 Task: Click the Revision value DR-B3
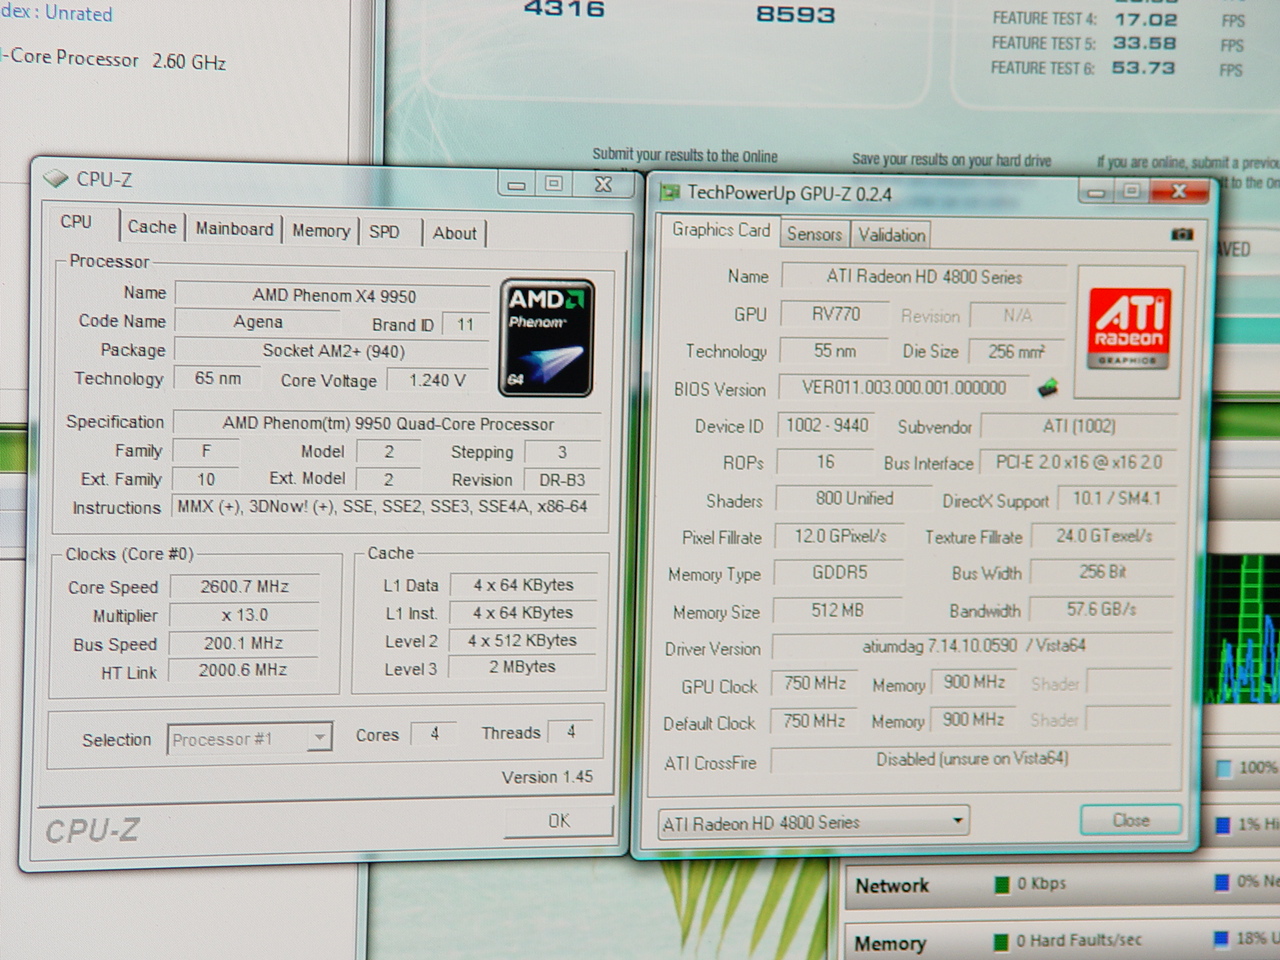pos(562,480)
